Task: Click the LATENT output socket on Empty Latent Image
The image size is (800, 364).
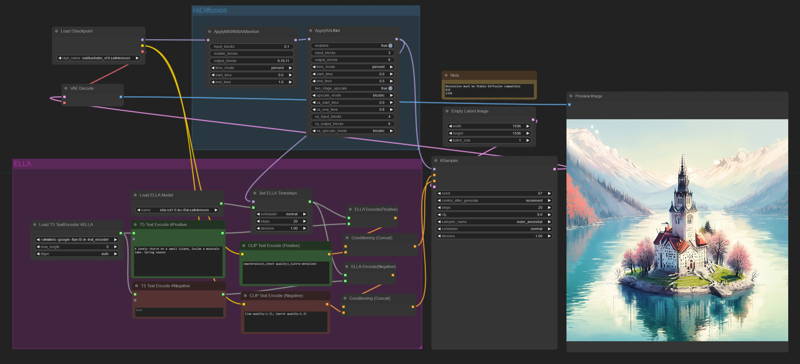Action: pyautogui.click(x=533, y=120)
